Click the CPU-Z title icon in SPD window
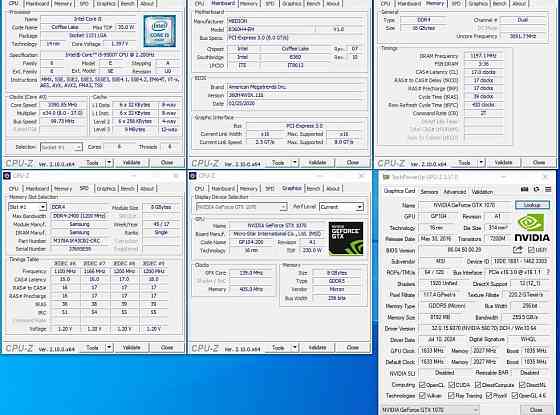 pos(7,176)
